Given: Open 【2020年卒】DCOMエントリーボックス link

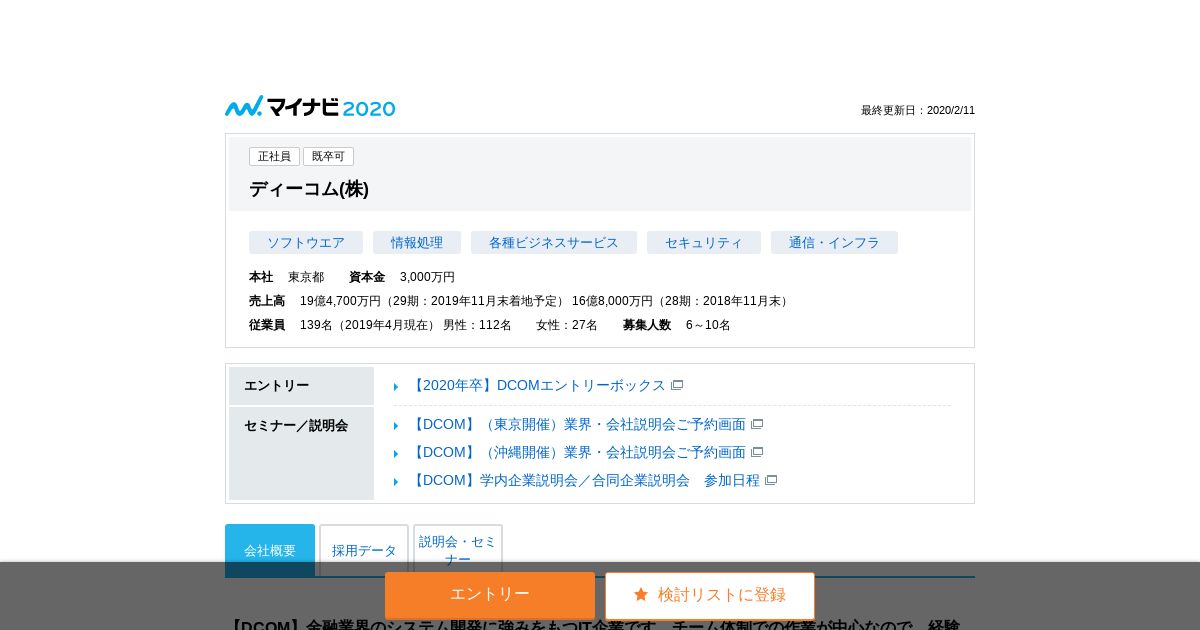Looking at the screenshot, I should point(537,385).
